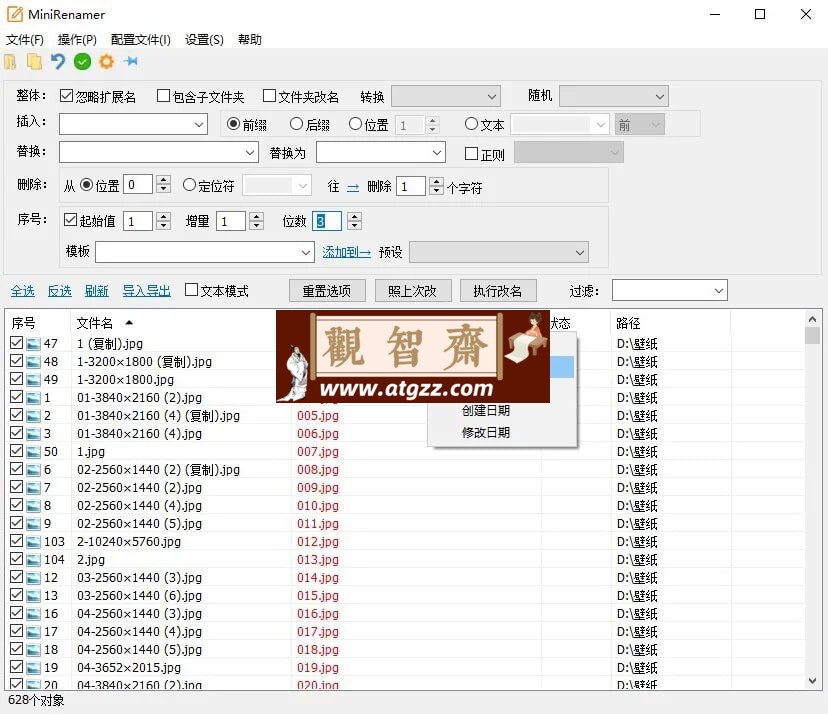Viewport: 828px width, 714px height.
Task: Enable 包含子文件夹 checkbox
Action: click(163, 96)
